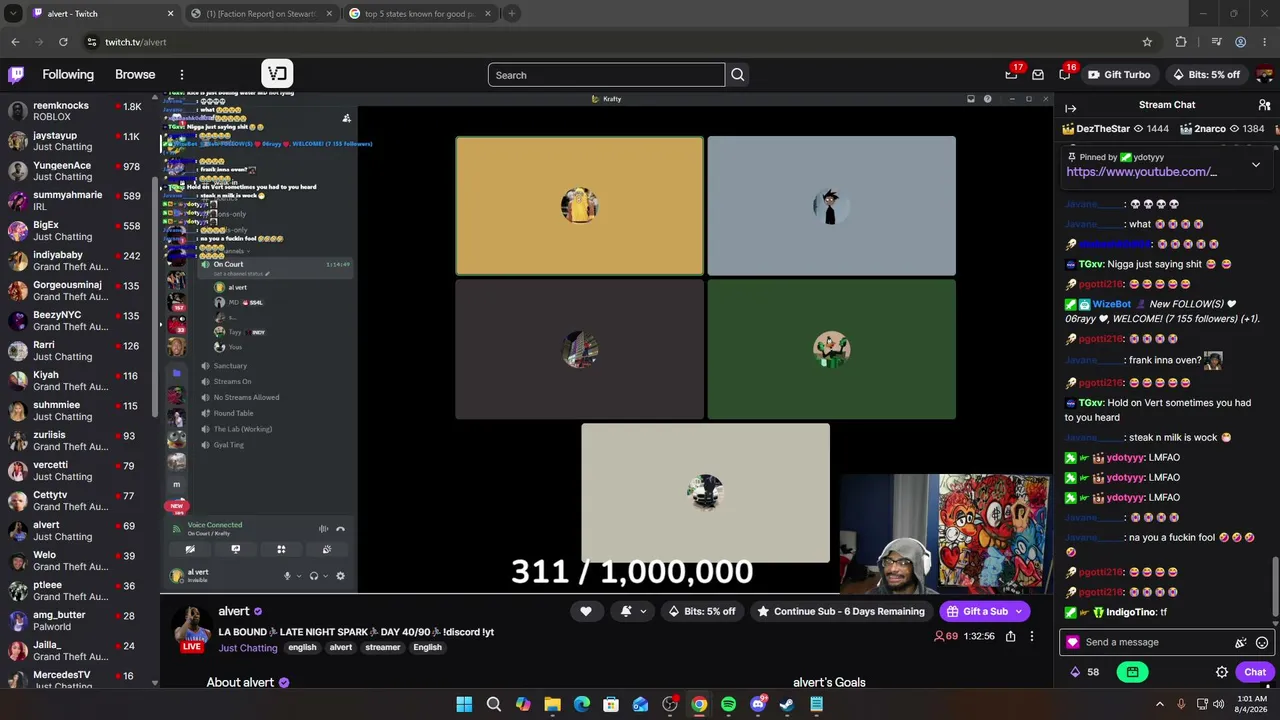Open the chat community members icon
The image size is (1280, 720).
pyautogui.click(x=1264, y=105)
